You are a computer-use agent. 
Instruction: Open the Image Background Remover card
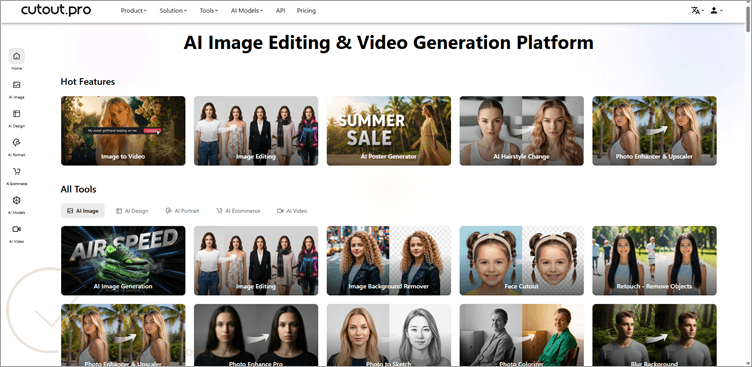click(389, 260)
